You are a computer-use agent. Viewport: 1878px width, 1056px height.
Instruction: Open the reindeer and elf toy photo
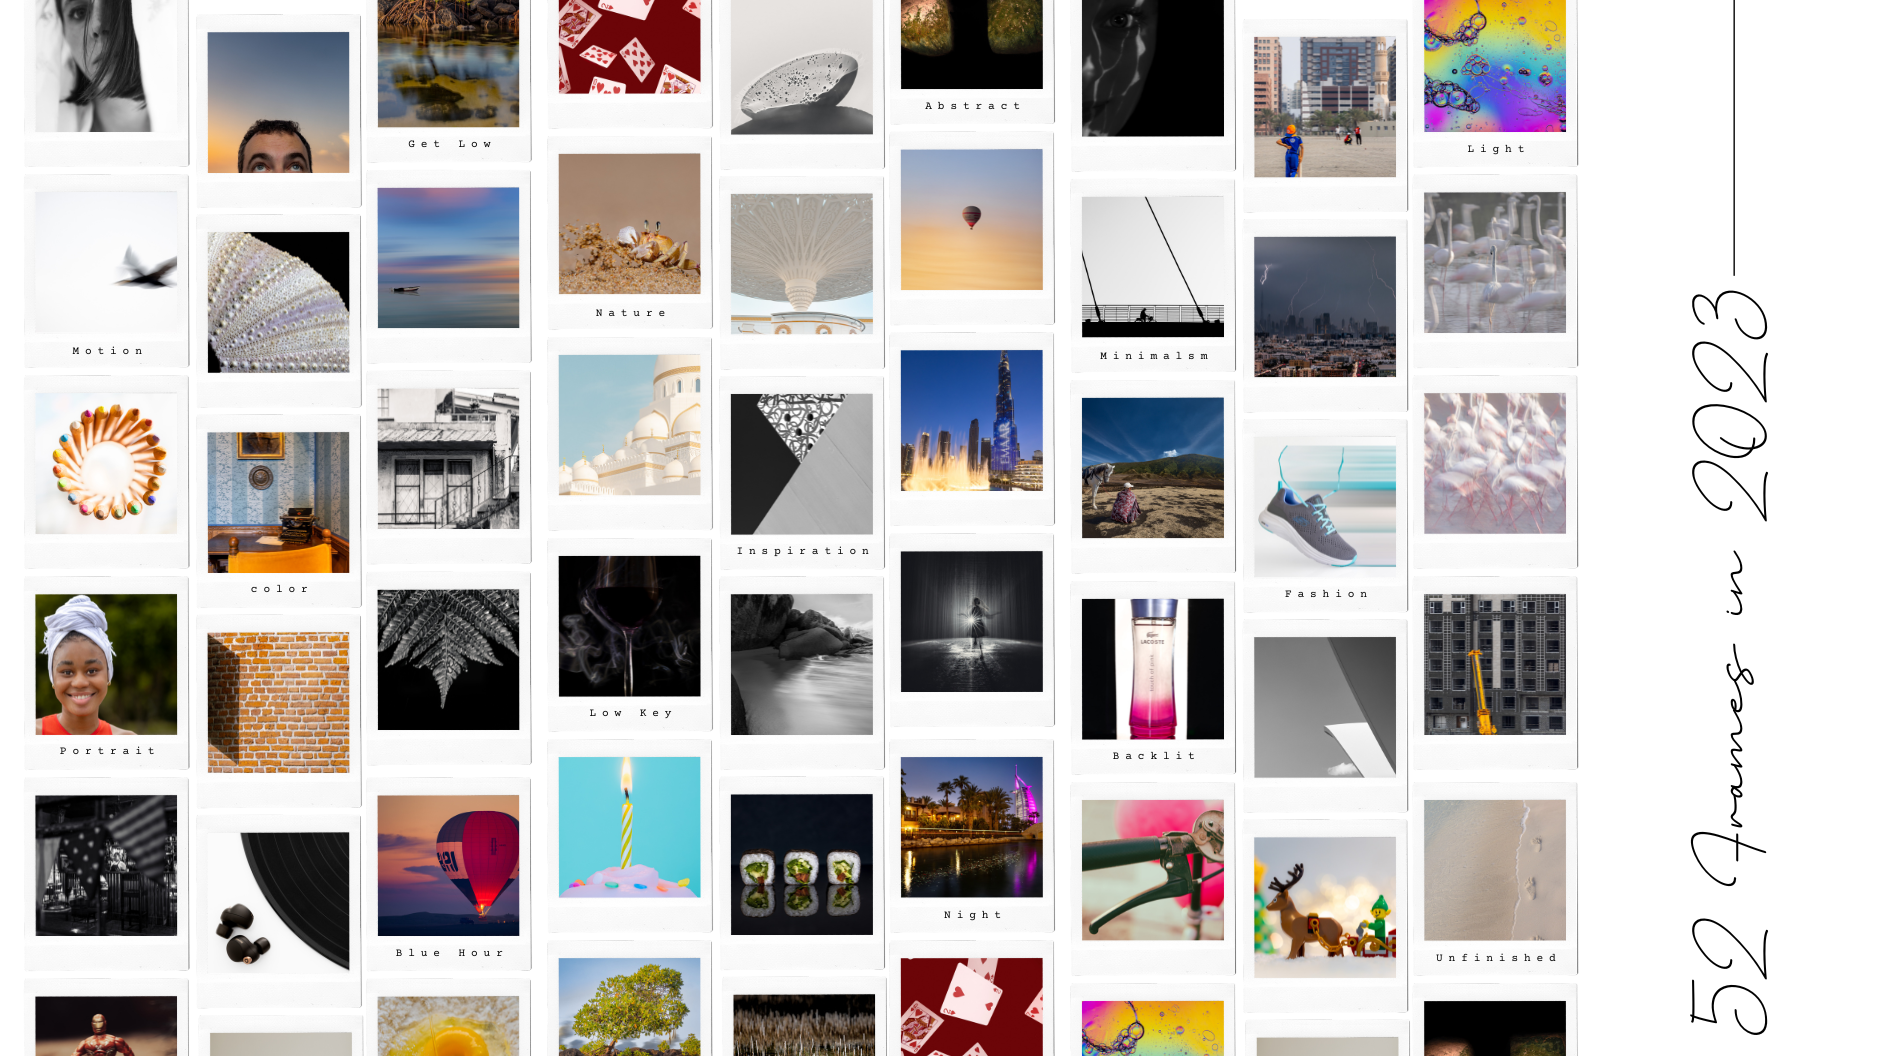point(1324,907)
